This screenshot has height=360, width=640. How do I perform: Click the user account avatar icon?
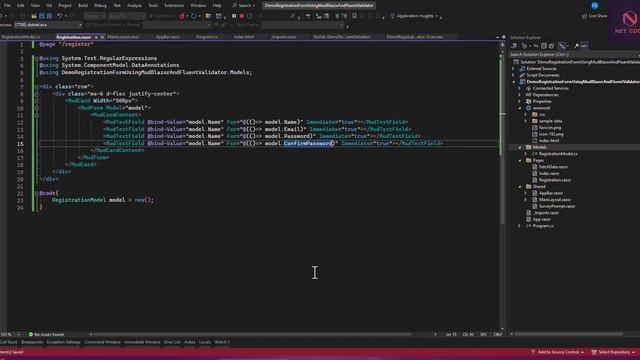click(x=595, y=5)
